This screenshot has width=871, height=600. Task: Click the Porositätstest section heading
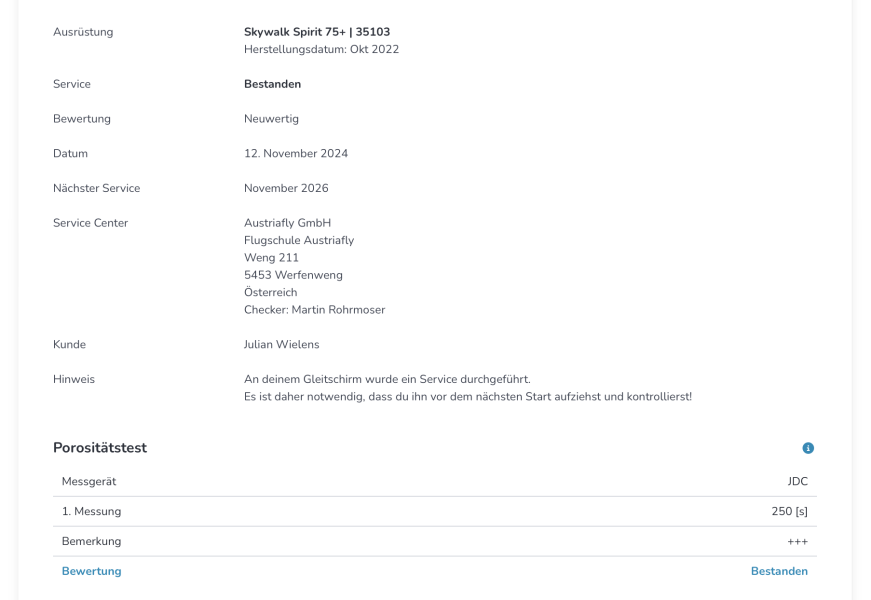100,448
